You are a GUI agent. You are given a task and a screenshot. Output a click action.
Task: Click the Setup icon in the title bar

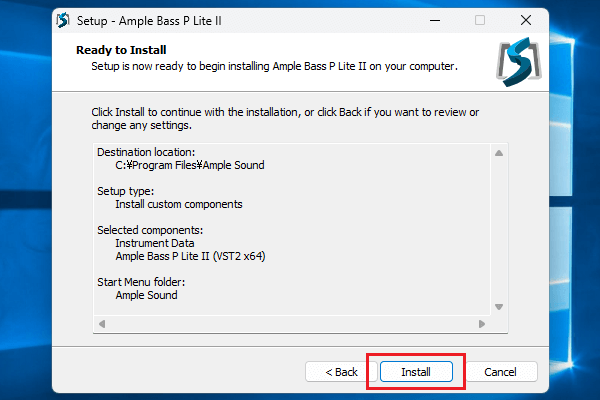coord(63,20)
